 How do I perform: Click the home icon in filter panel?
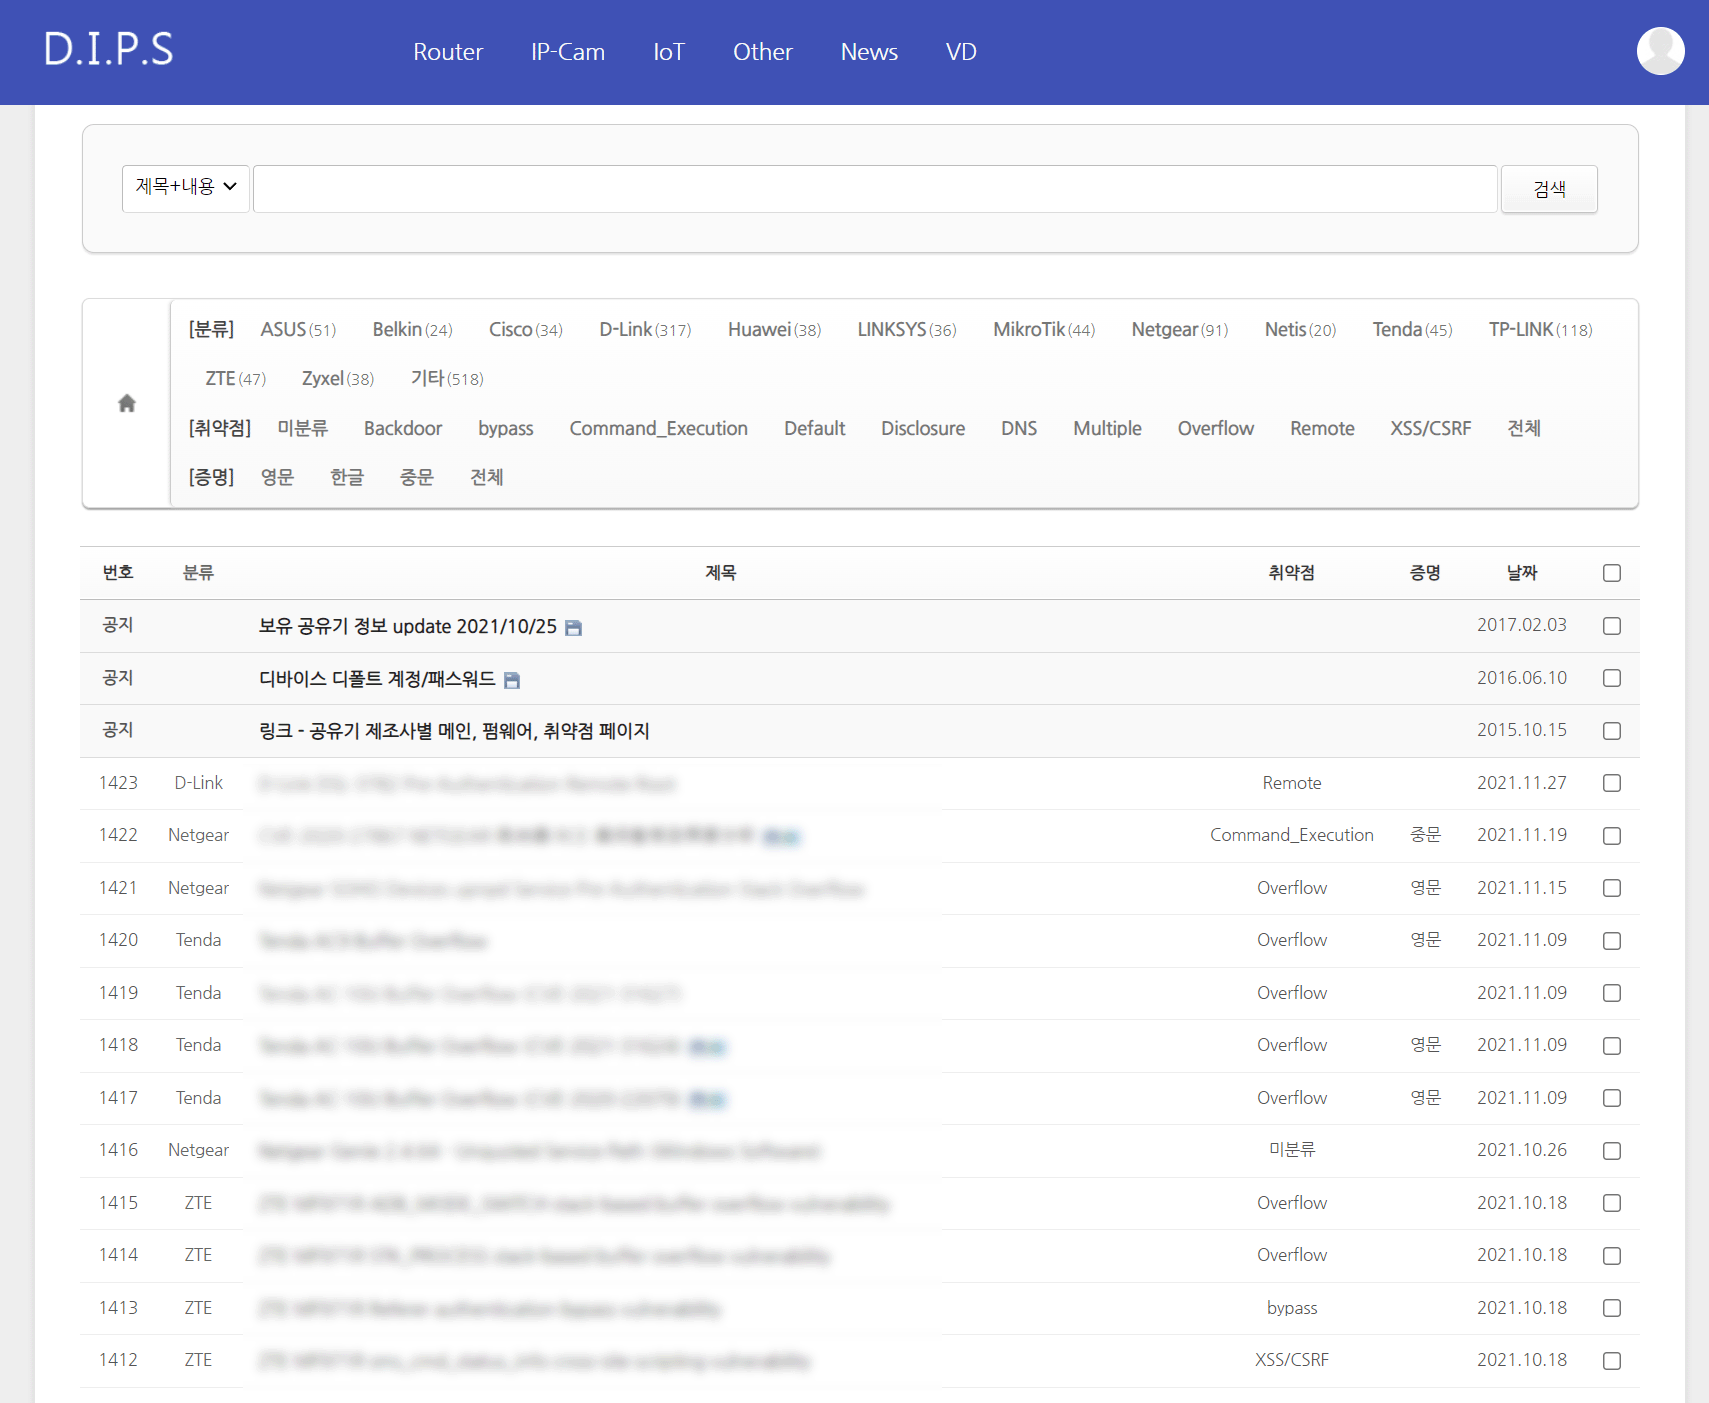126,403
